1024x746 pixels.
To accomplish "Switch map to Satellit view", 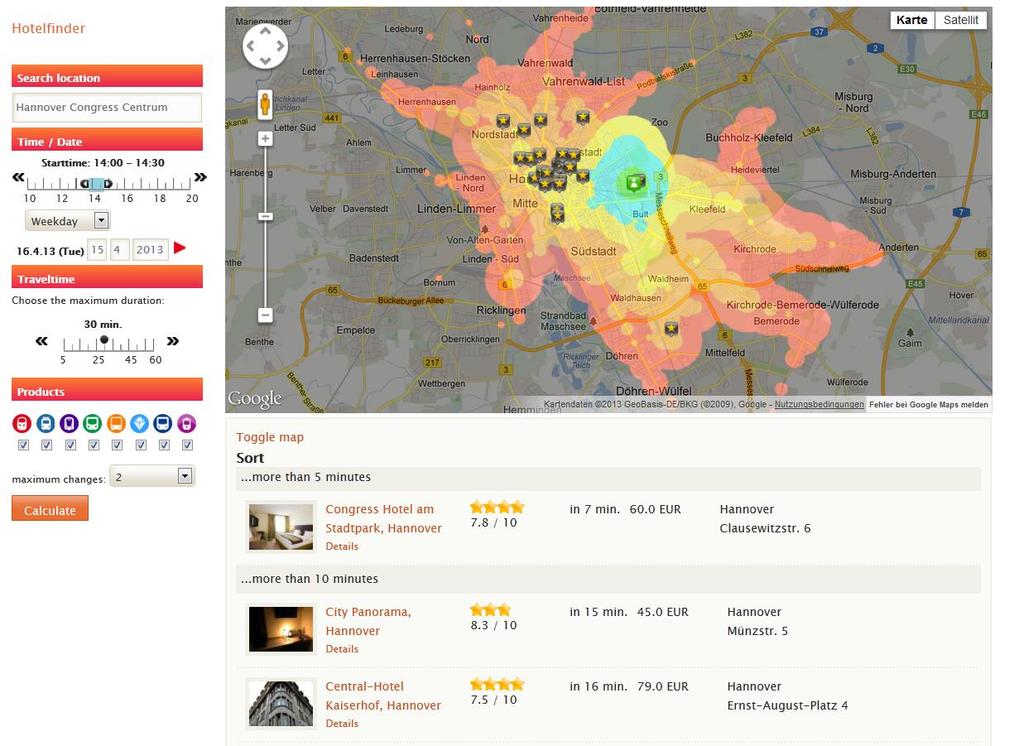I will coord(961,20).
